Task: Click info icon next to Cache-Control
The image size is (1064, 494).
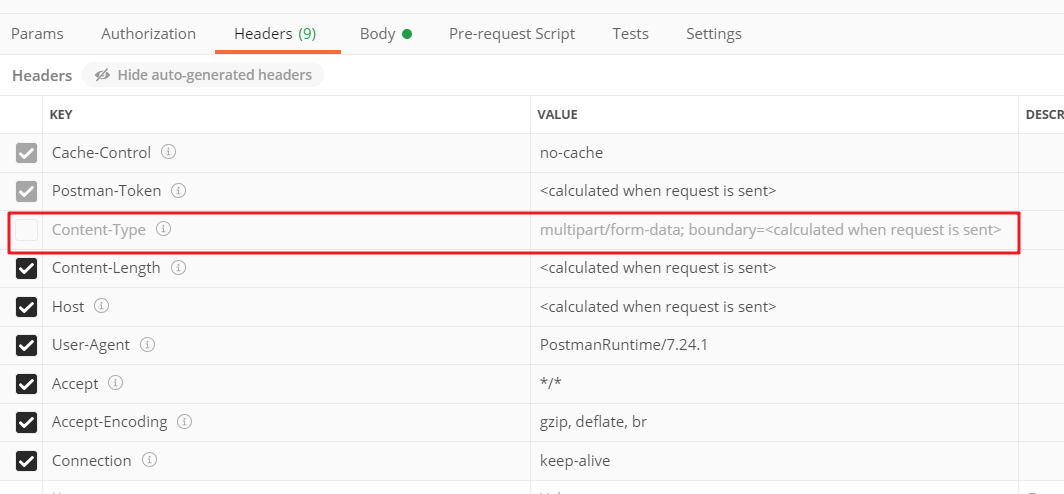Action: 168,152
